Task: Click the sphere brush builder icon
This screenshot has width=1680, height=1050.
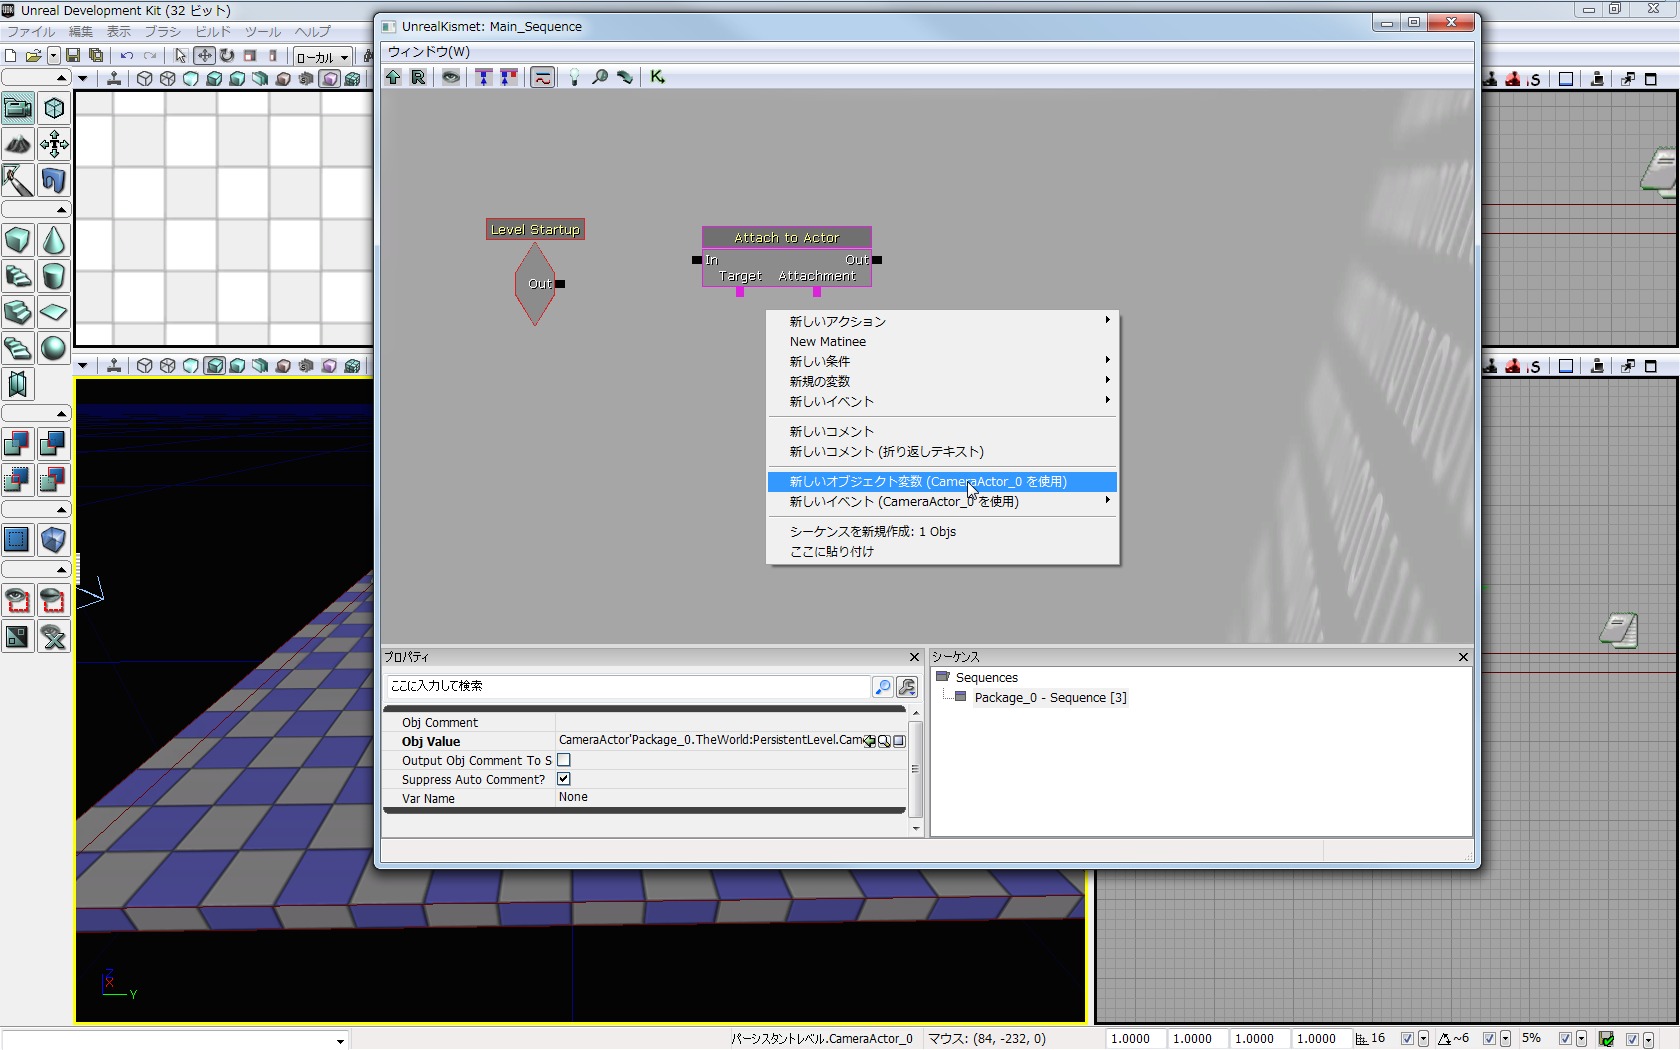Action: [x=54, y=348]
